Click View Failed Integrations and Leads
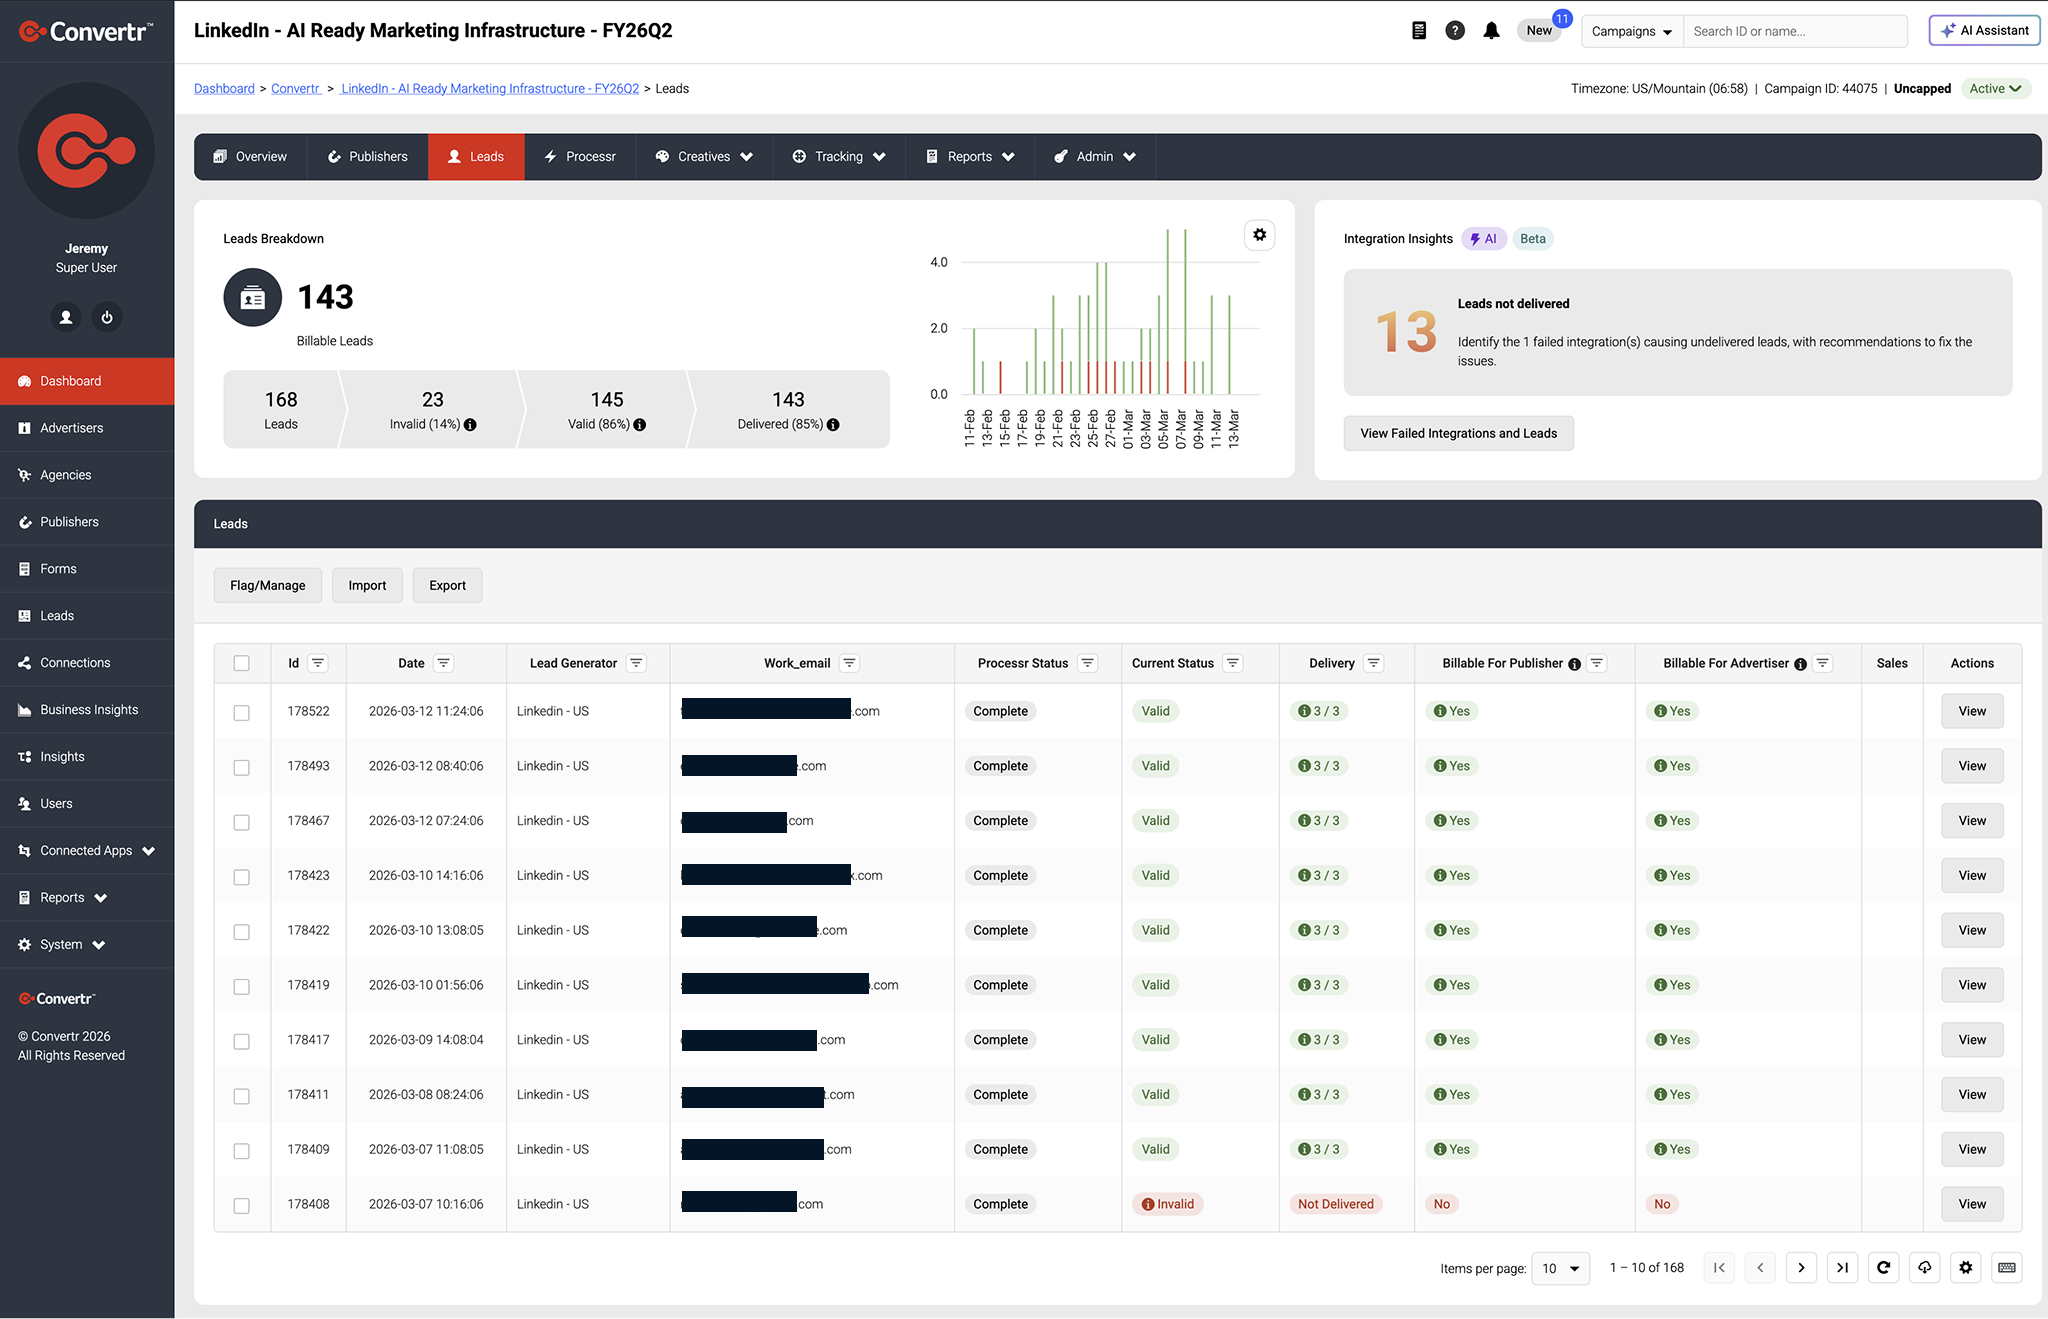The image size is (2048, 1319). point(1458,433)
